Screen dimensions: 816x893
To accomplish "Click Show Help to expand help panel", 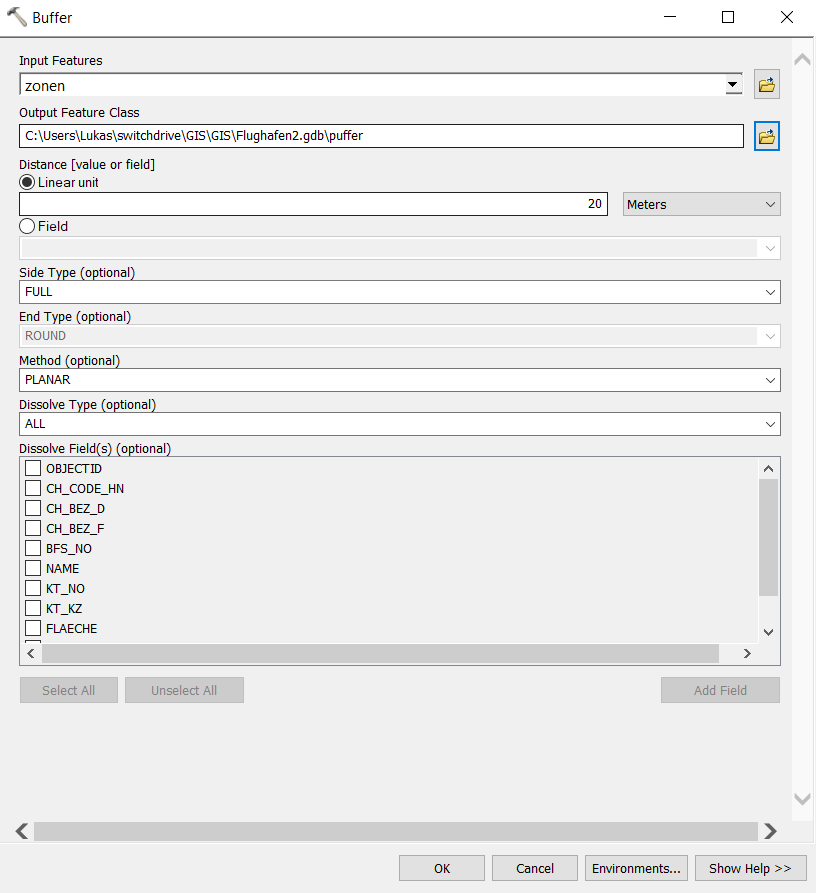I will pos(750,868).
